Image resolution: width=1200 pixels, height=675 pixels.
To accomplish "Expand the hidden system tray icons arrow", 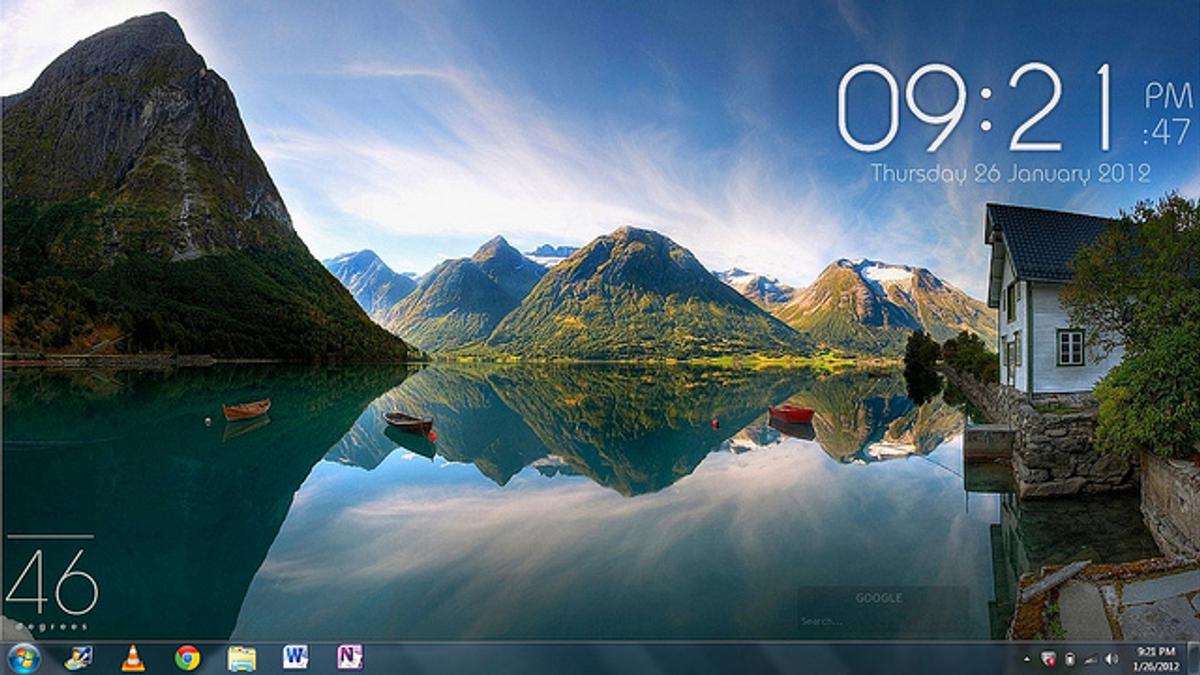I will point(1027,659).
